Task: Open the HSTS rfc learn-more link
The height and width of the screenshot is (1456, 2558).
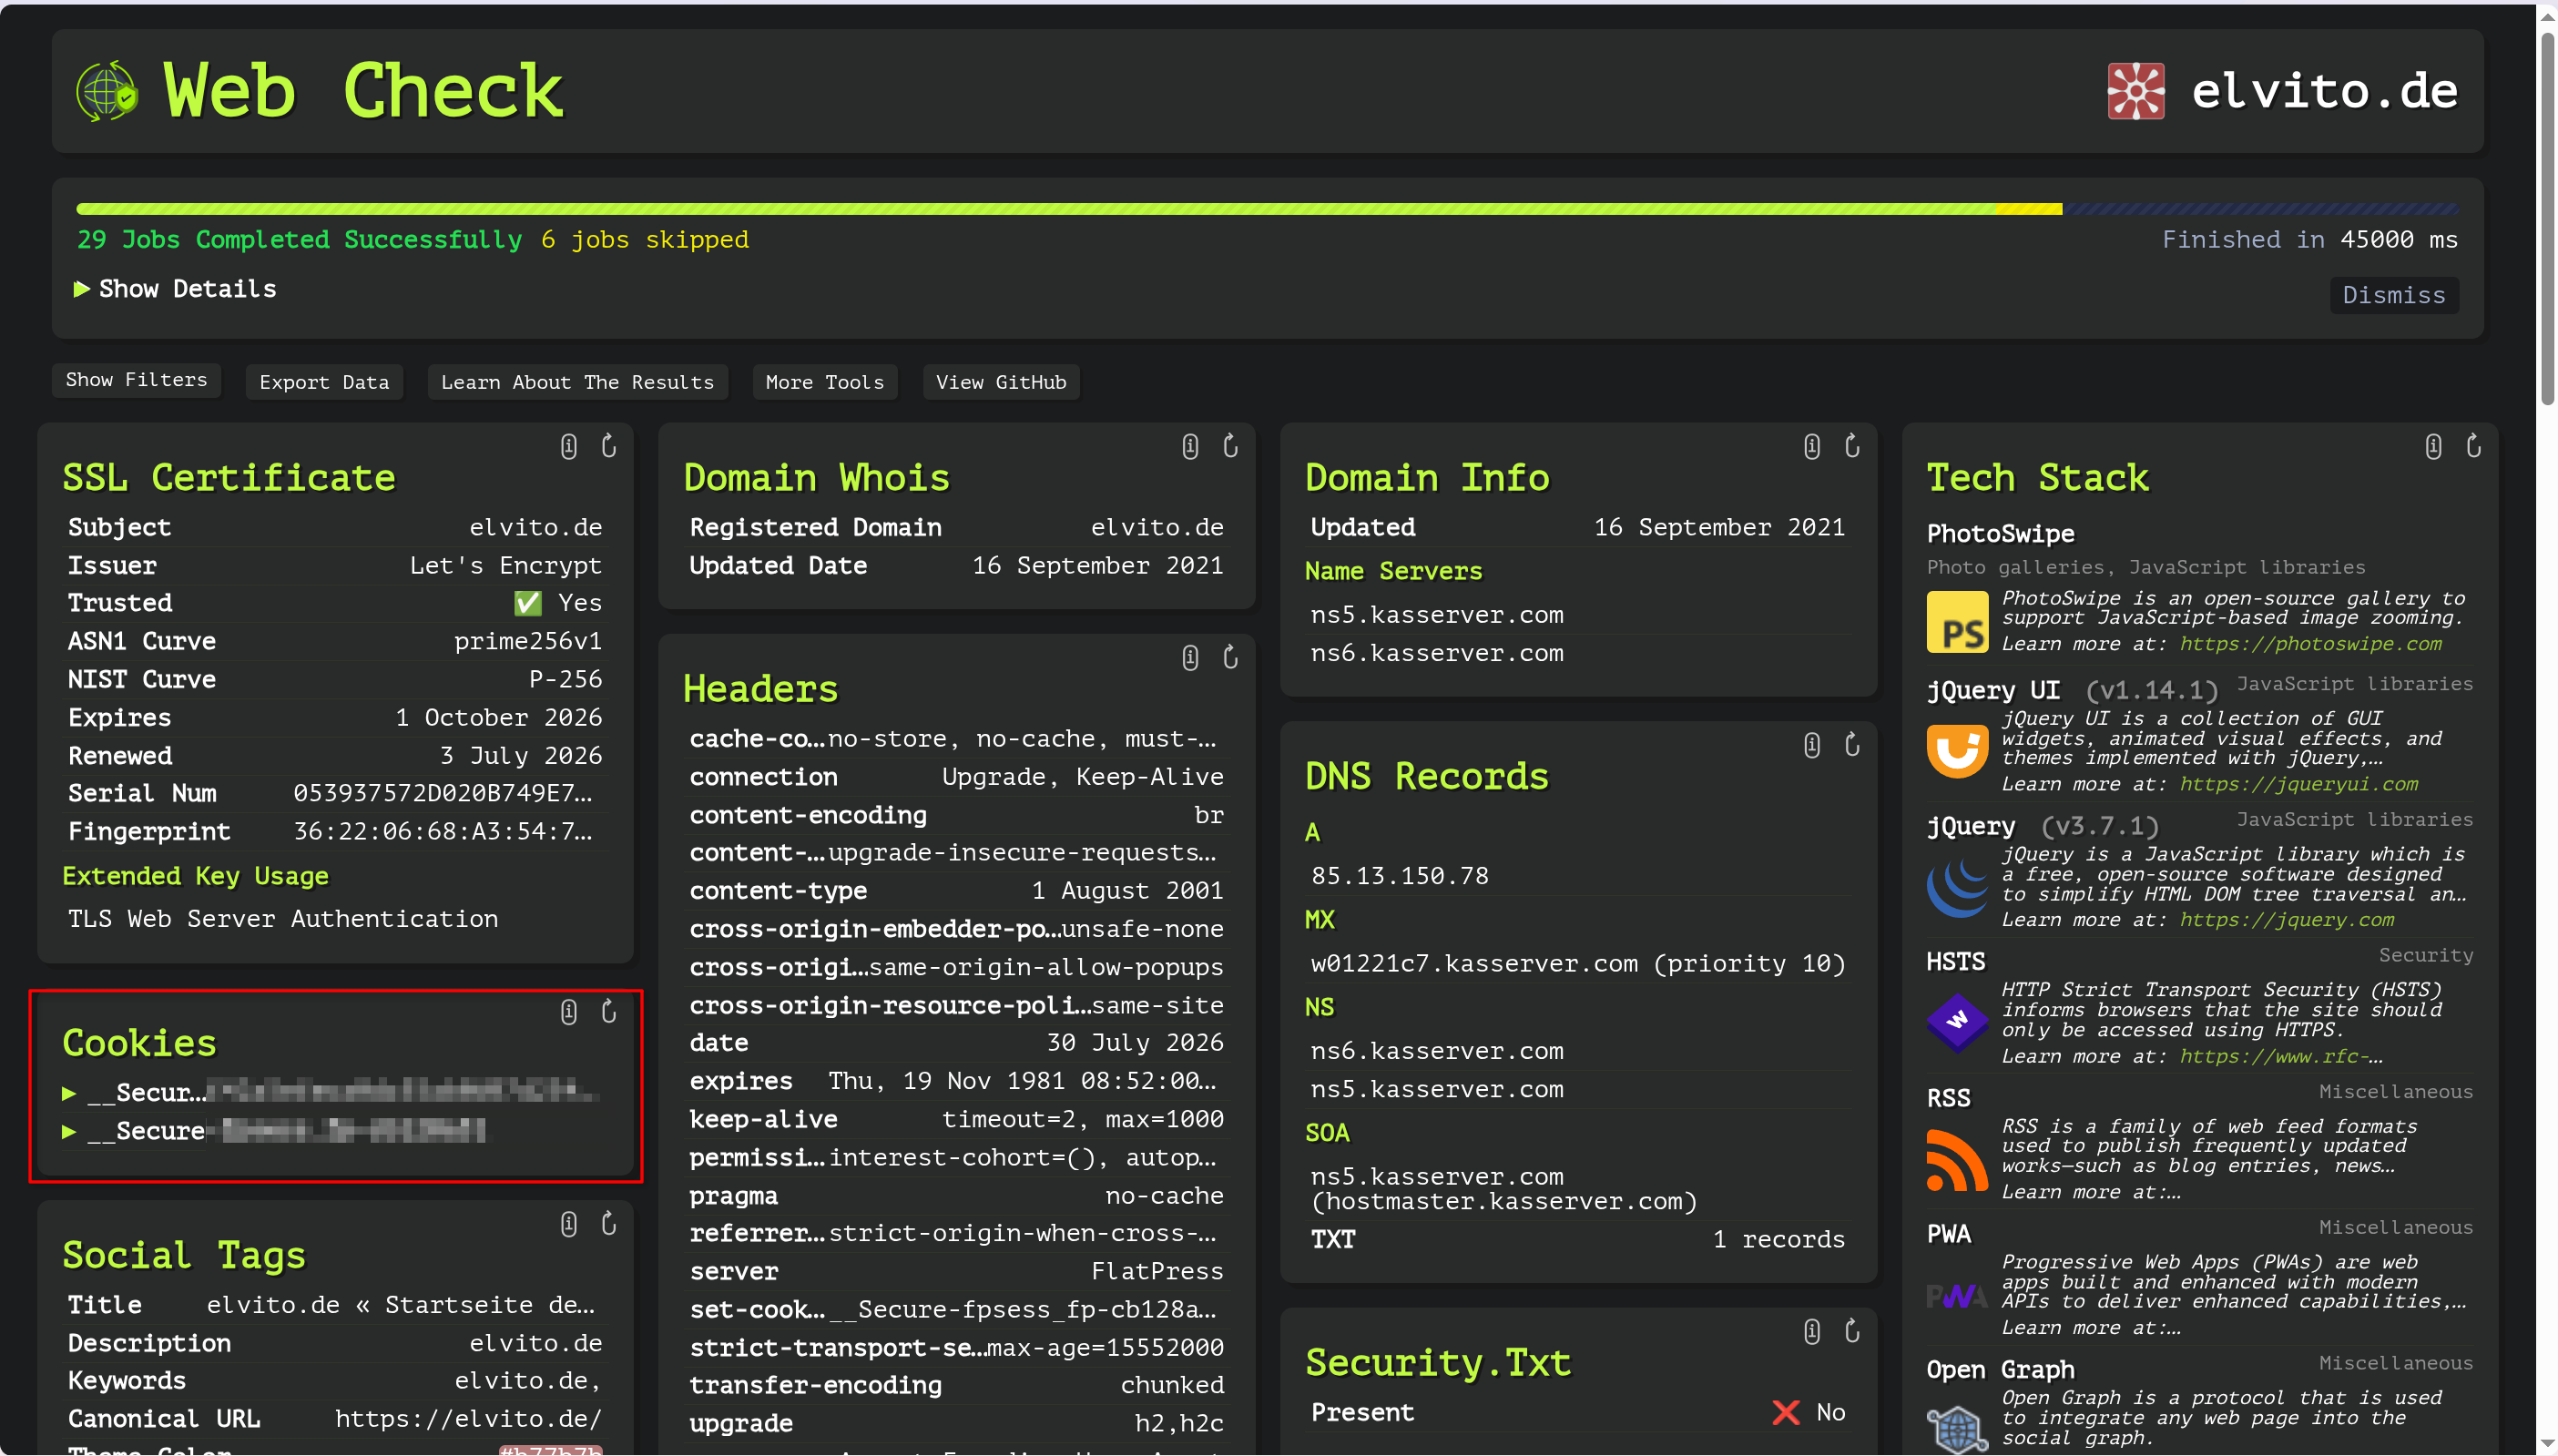Action: [x=2281, y=1056]
